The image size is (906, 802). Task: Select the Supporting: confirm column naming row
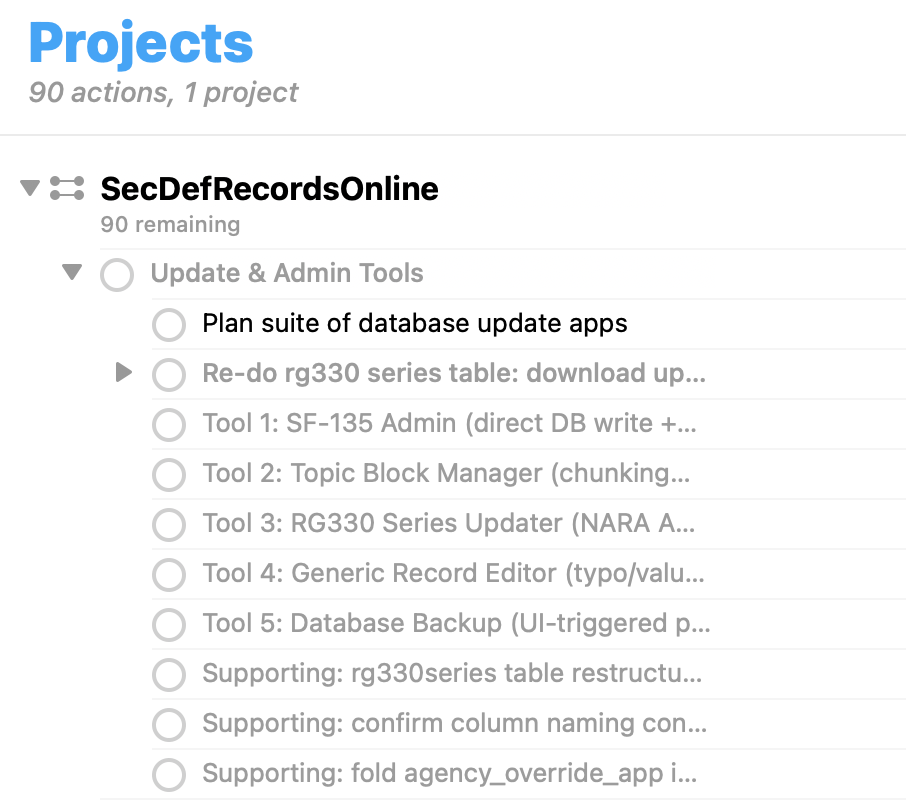[454, 723]
